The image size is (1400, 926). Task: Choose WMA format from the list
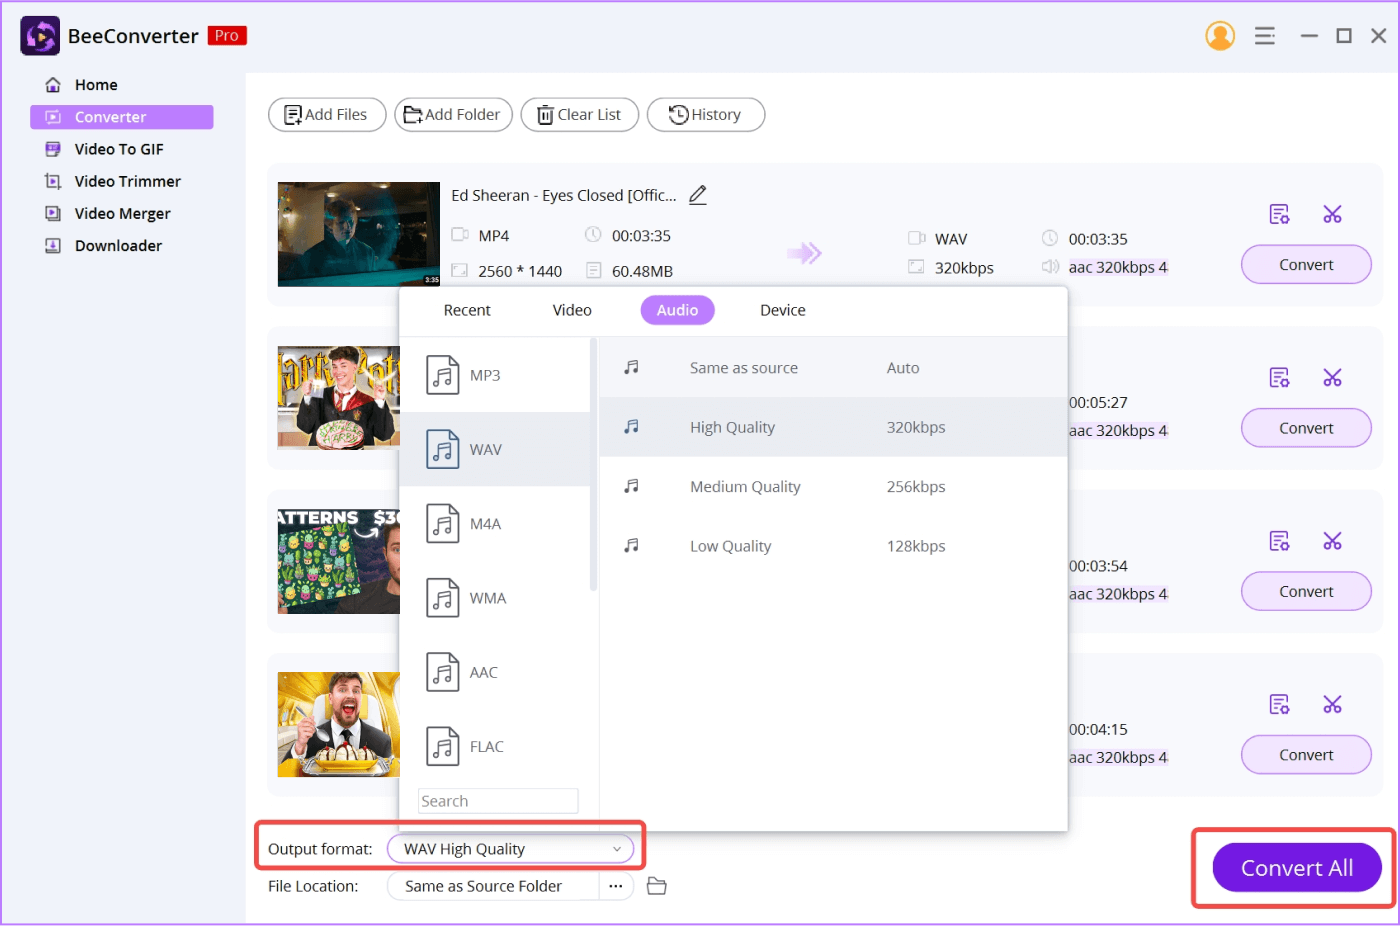495,598
